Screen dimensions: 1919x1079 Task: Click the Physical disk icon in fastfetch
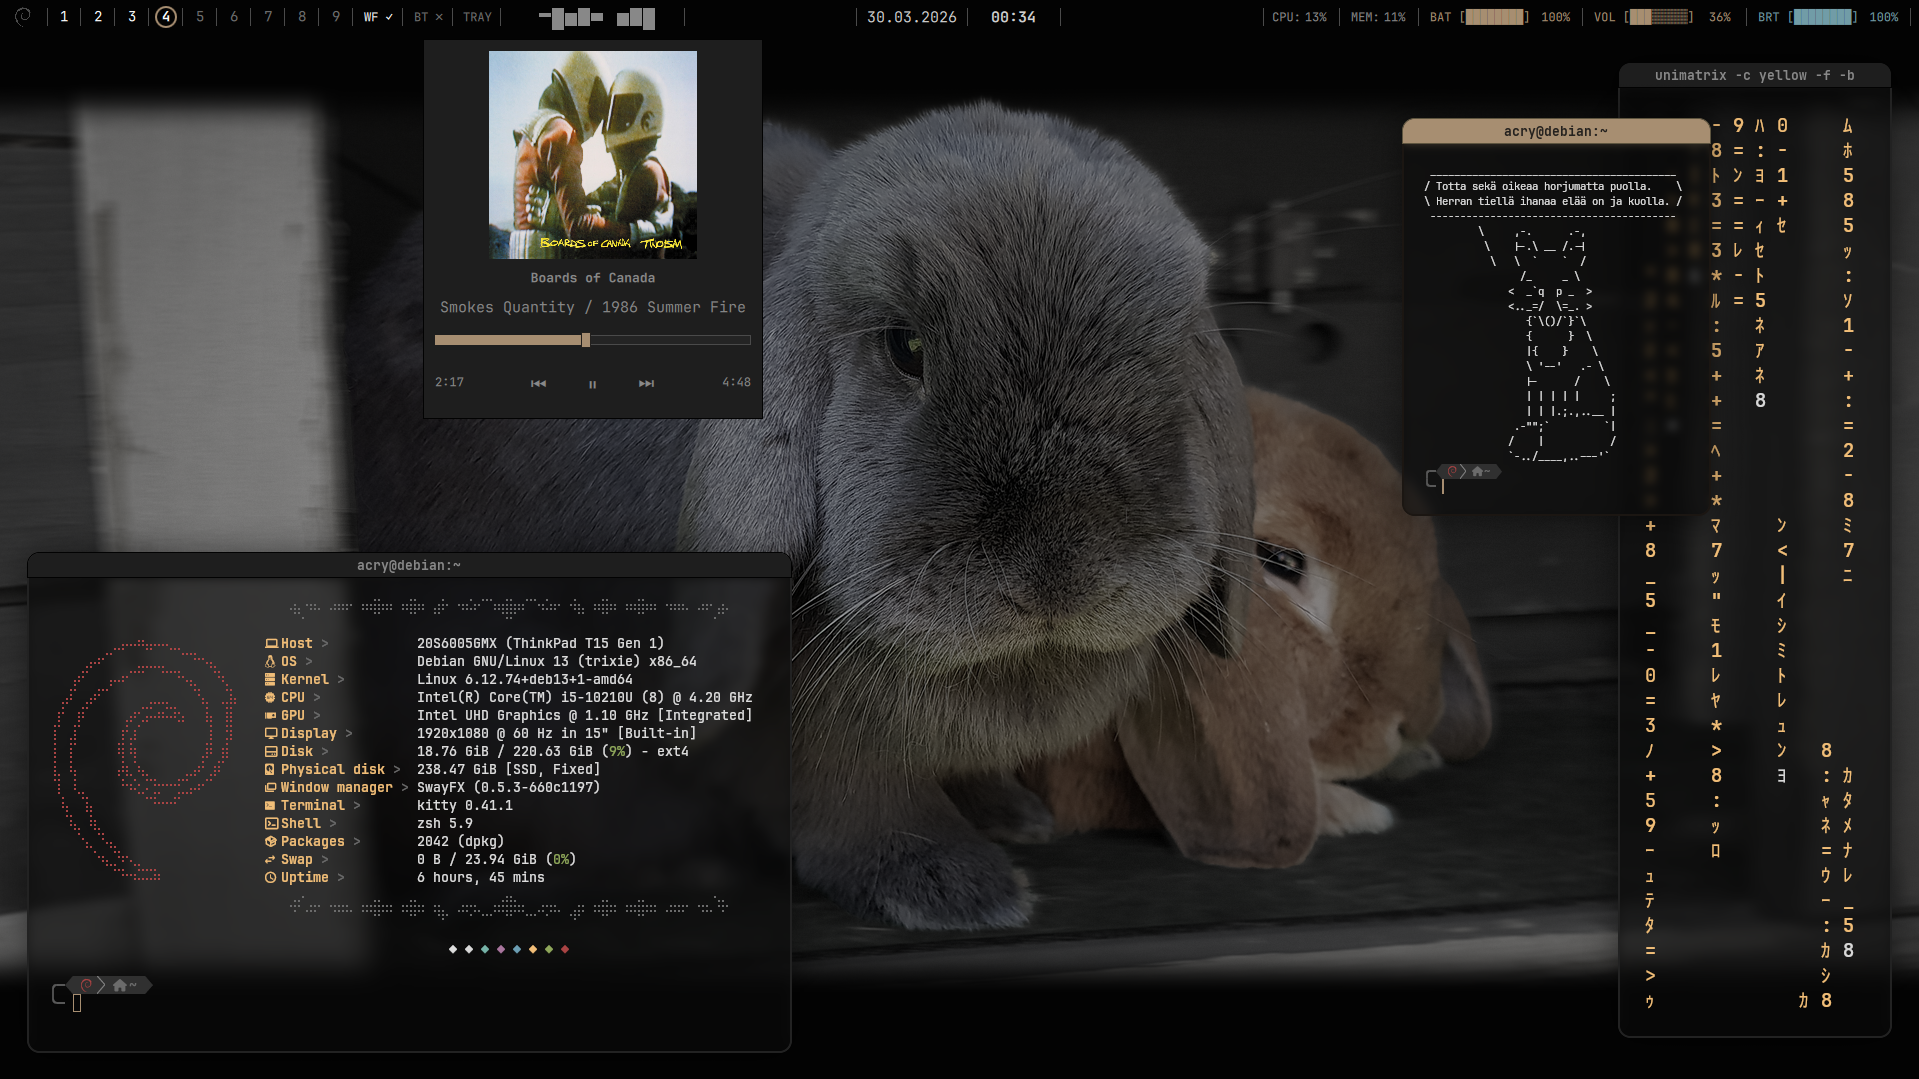pos(270,769)
